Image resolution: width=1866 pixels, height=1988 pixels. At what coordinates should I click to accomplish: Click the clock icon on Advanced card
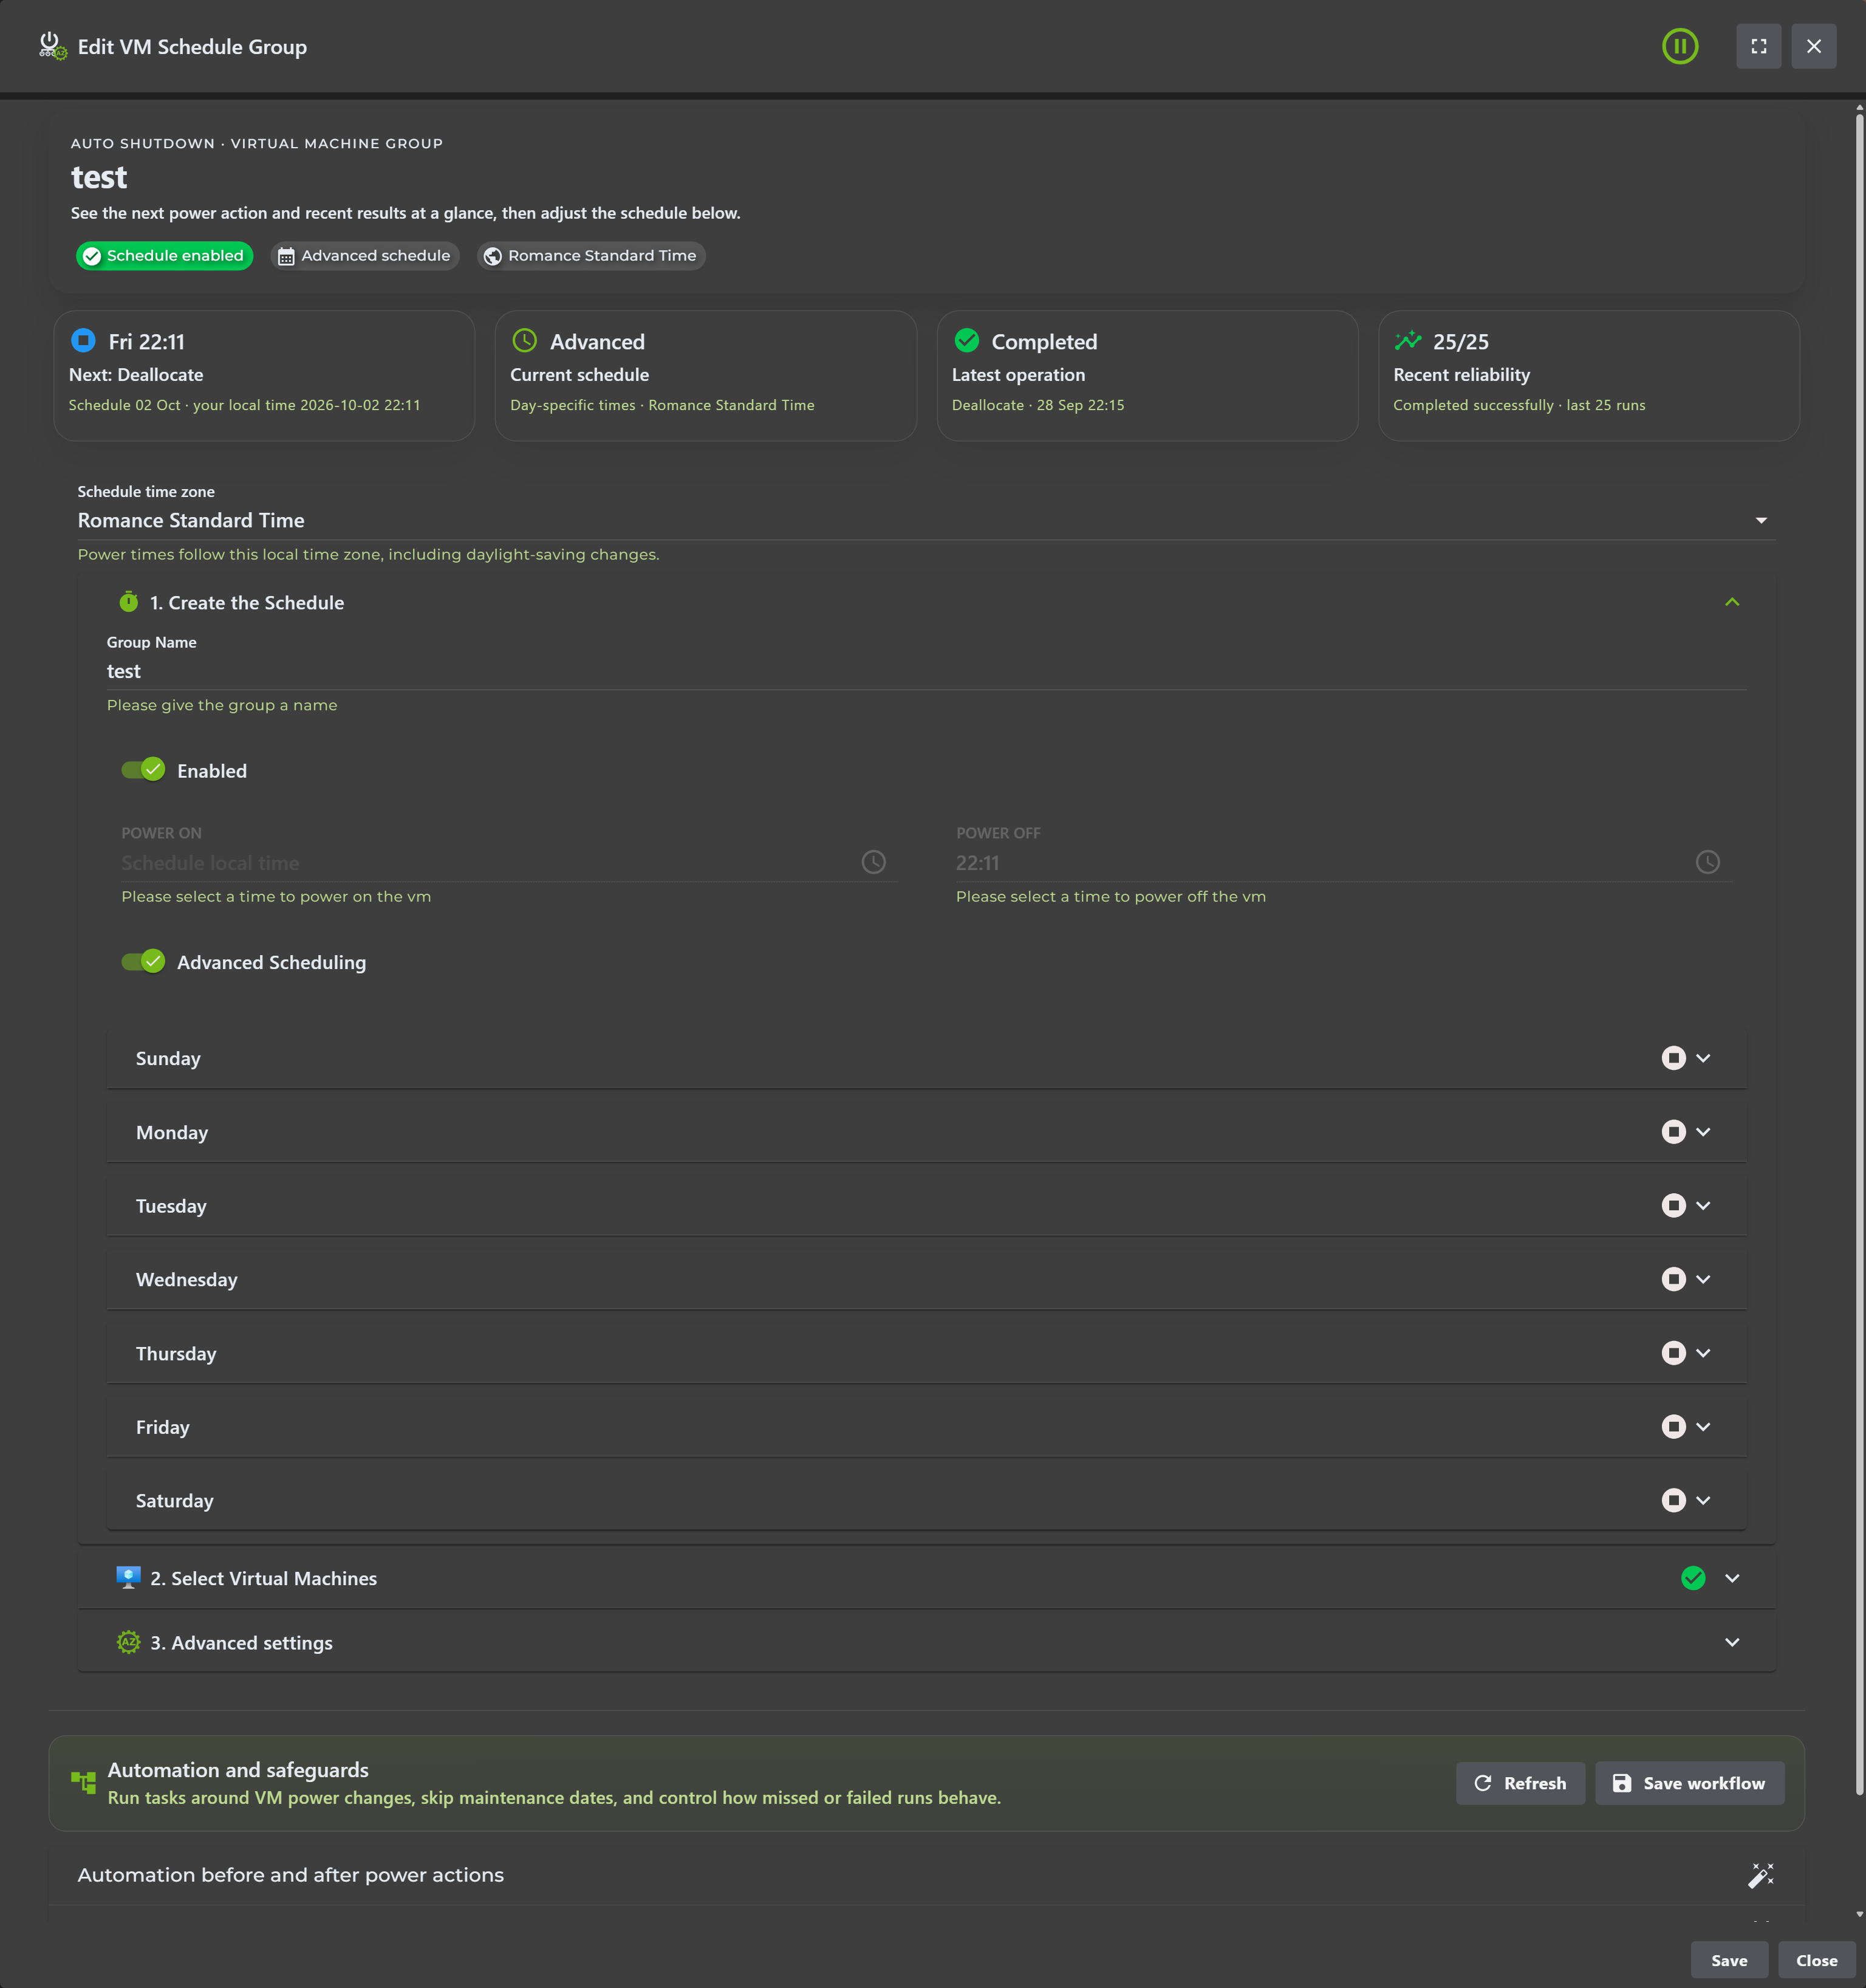pos(524,340)
